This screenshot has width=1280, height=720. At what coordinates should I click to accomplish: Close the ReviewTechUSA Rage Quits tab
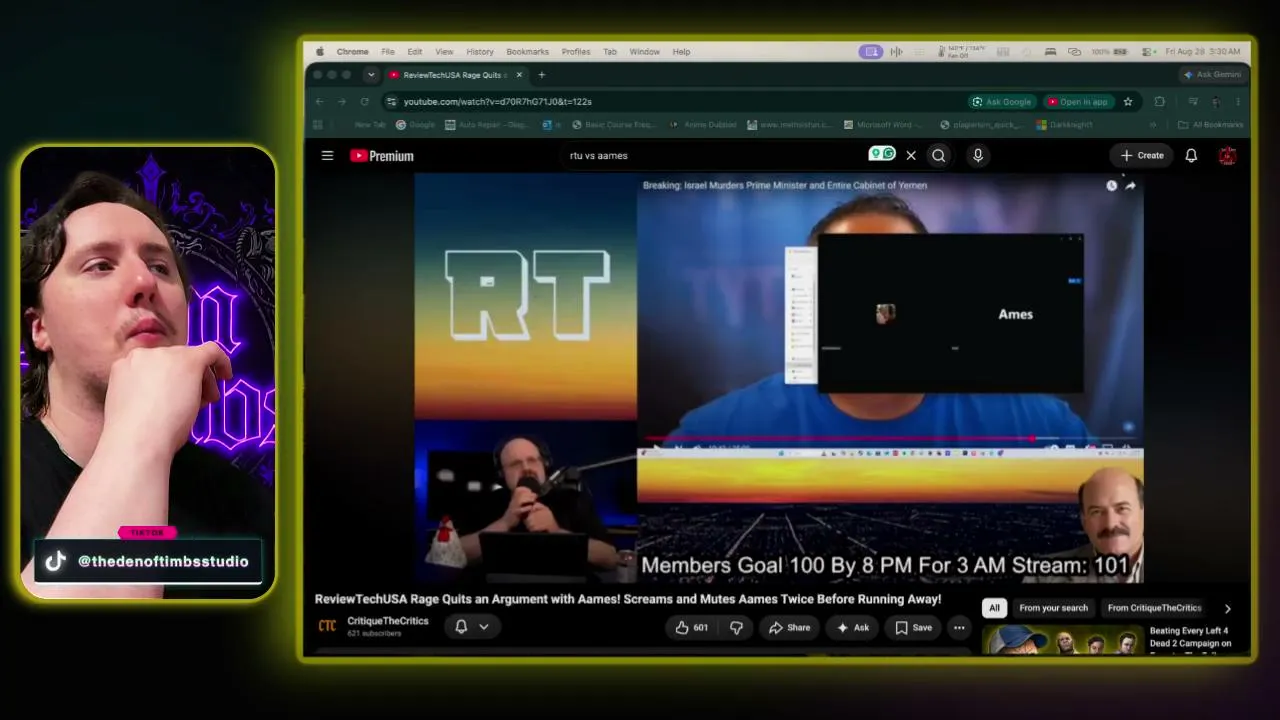click(x=519, y=75)
